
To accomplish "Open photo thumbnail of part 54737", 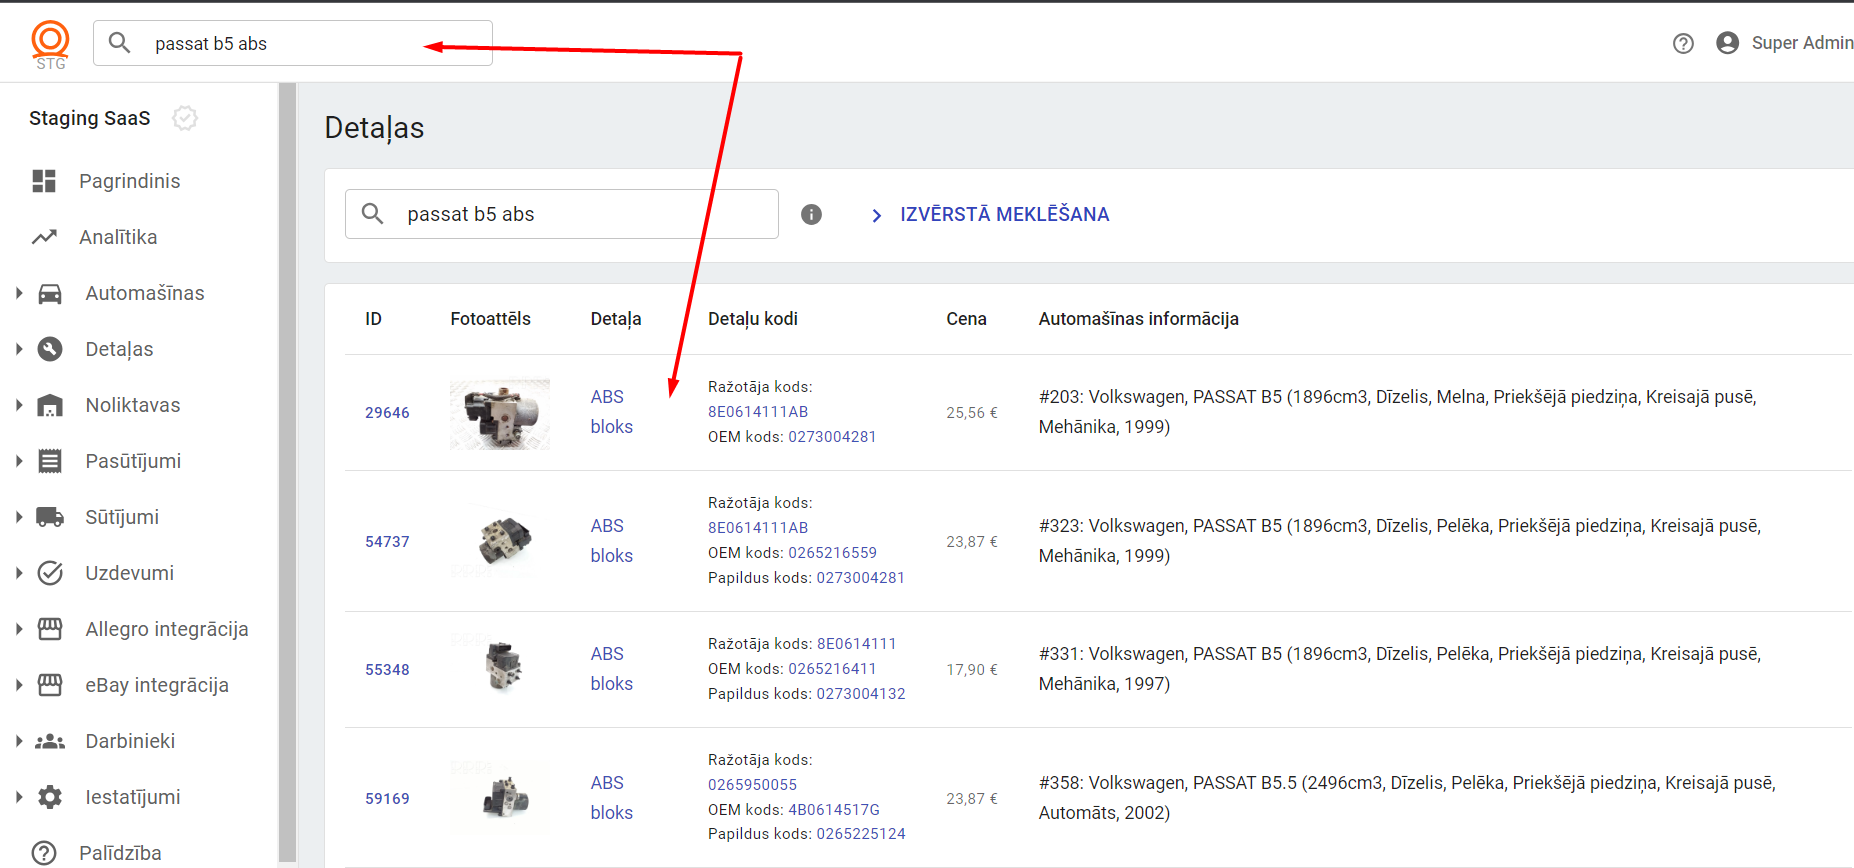I will tap(500, 541).
